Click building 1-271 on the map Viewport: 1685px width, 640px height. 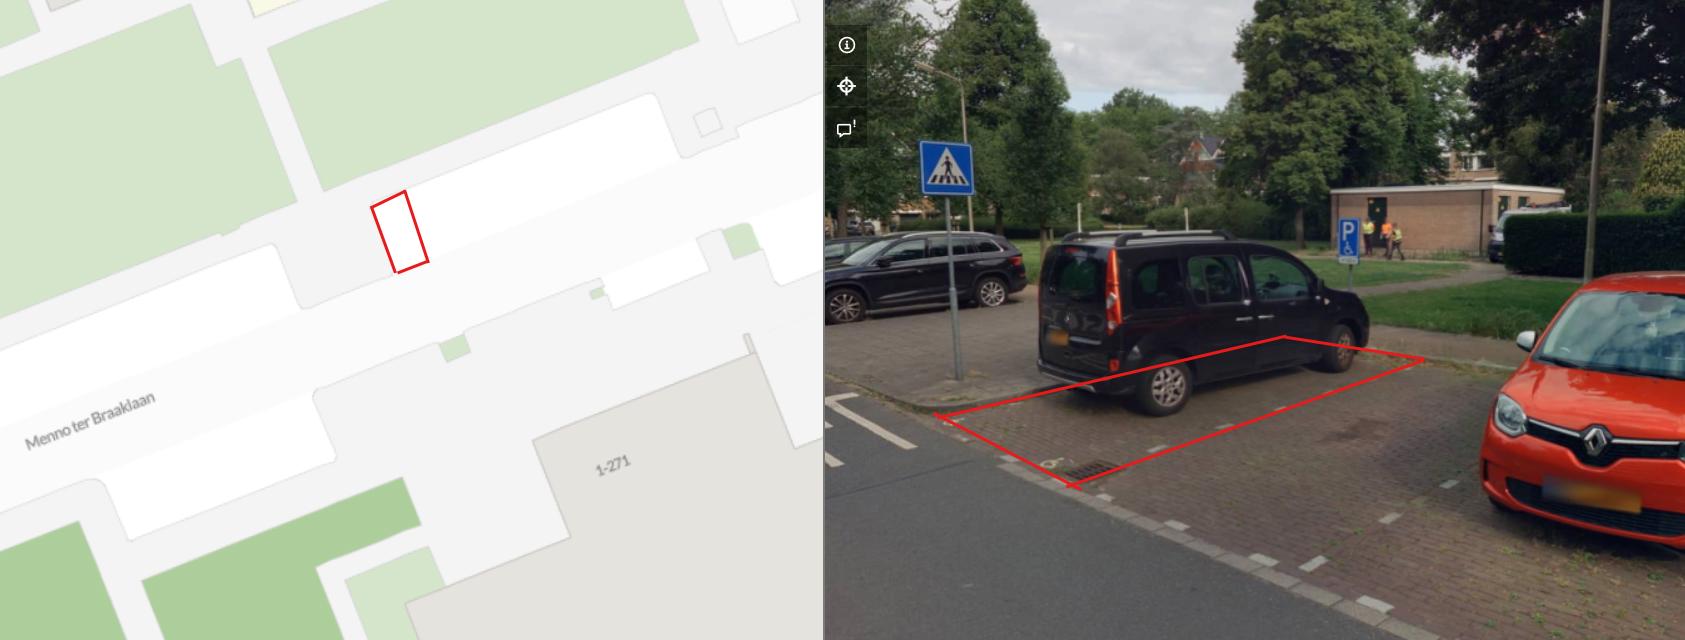coord(612,466)
